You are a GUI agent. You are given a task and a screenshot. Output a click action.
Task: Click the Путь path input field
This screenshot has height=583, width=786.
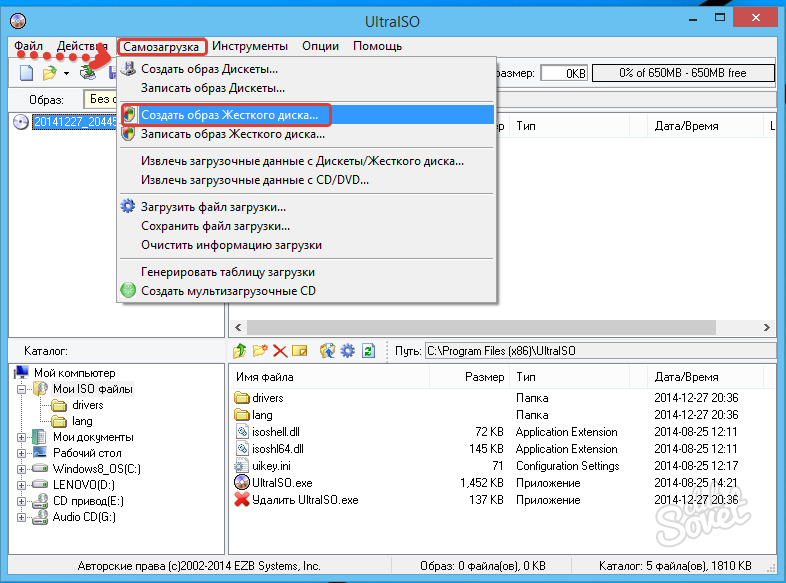click(598, 351)
